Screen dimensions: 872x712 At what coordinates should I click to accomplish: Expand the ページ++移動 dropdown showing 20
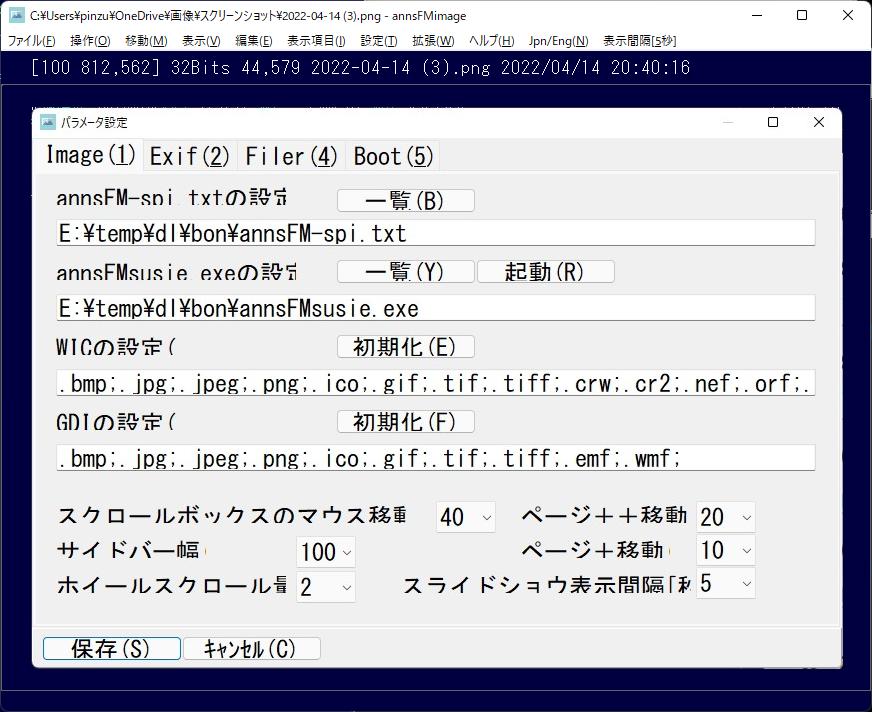726,517
